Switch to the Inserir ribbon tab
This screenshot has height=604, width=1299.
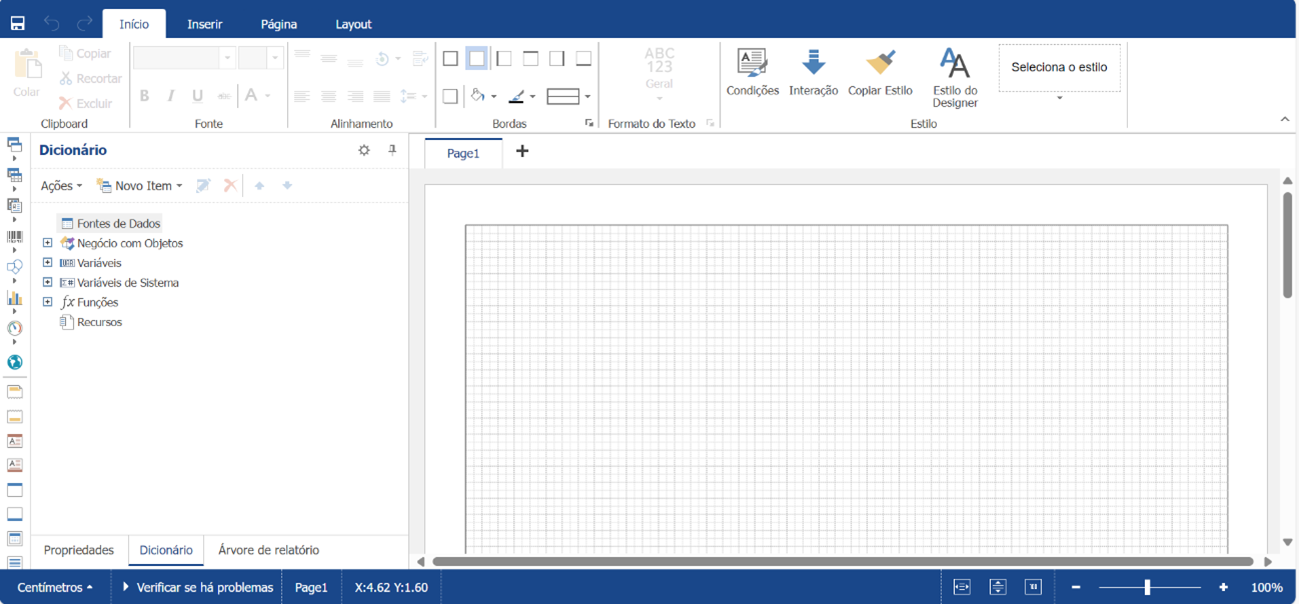[x=205, y=24]
